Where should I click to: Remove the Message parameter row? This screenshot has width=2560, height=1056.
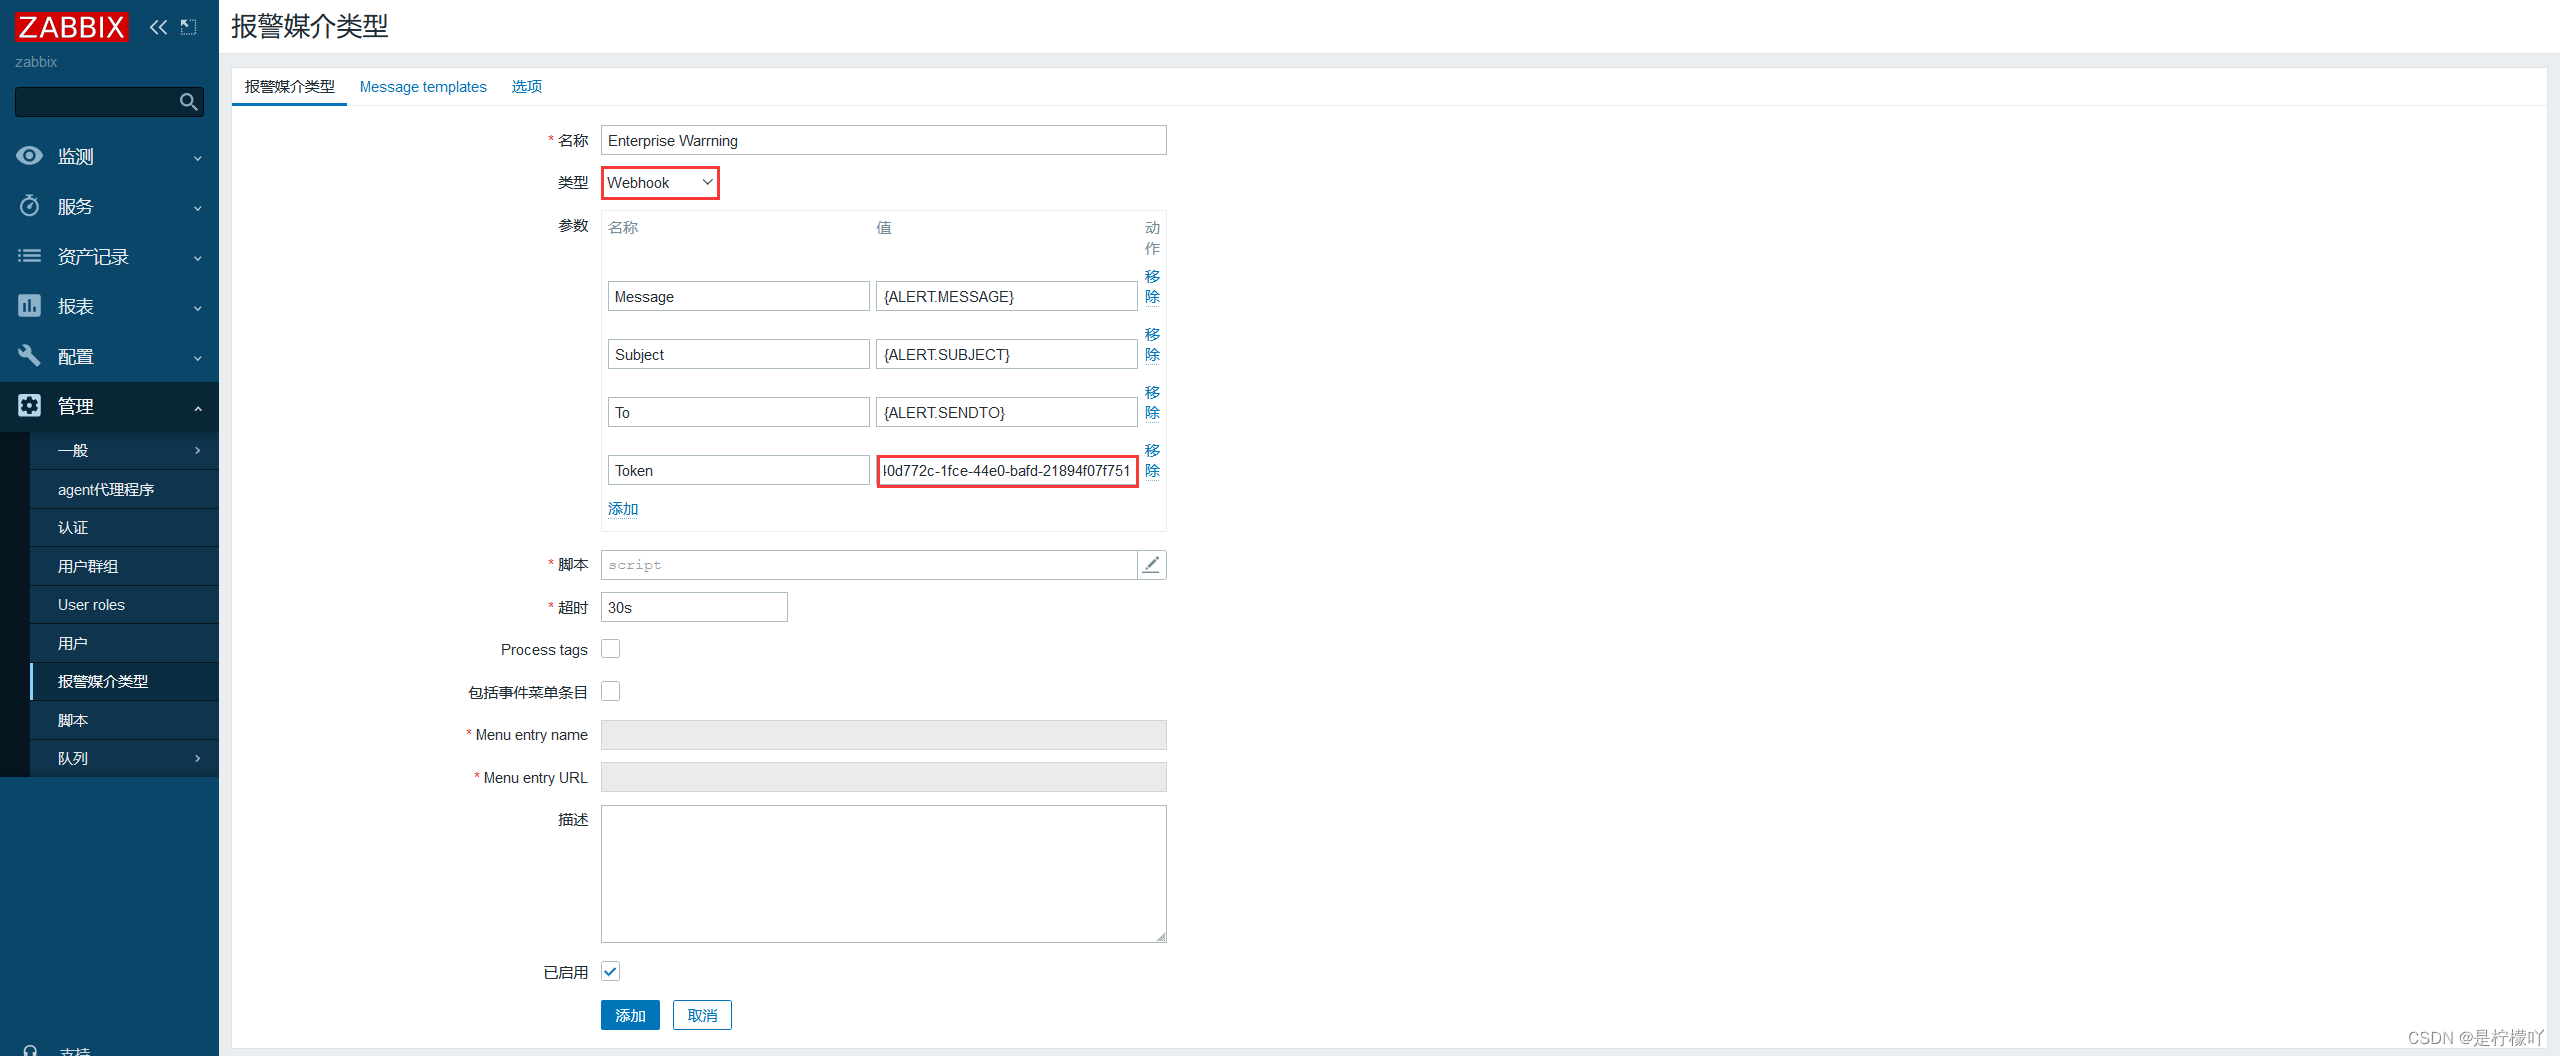tap(1152, 286)
